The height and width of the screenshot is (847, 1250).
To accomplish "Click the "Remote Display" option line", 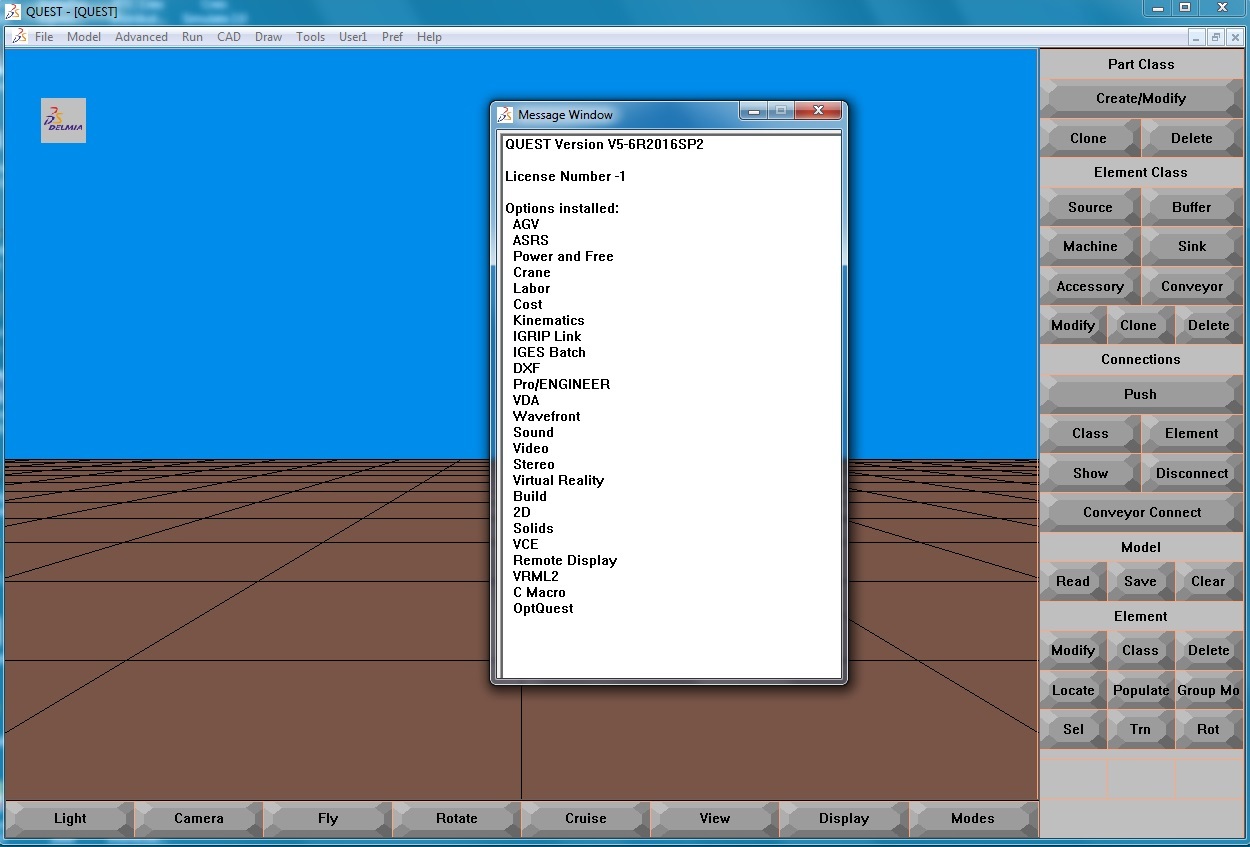I will (x=565, y=560).
